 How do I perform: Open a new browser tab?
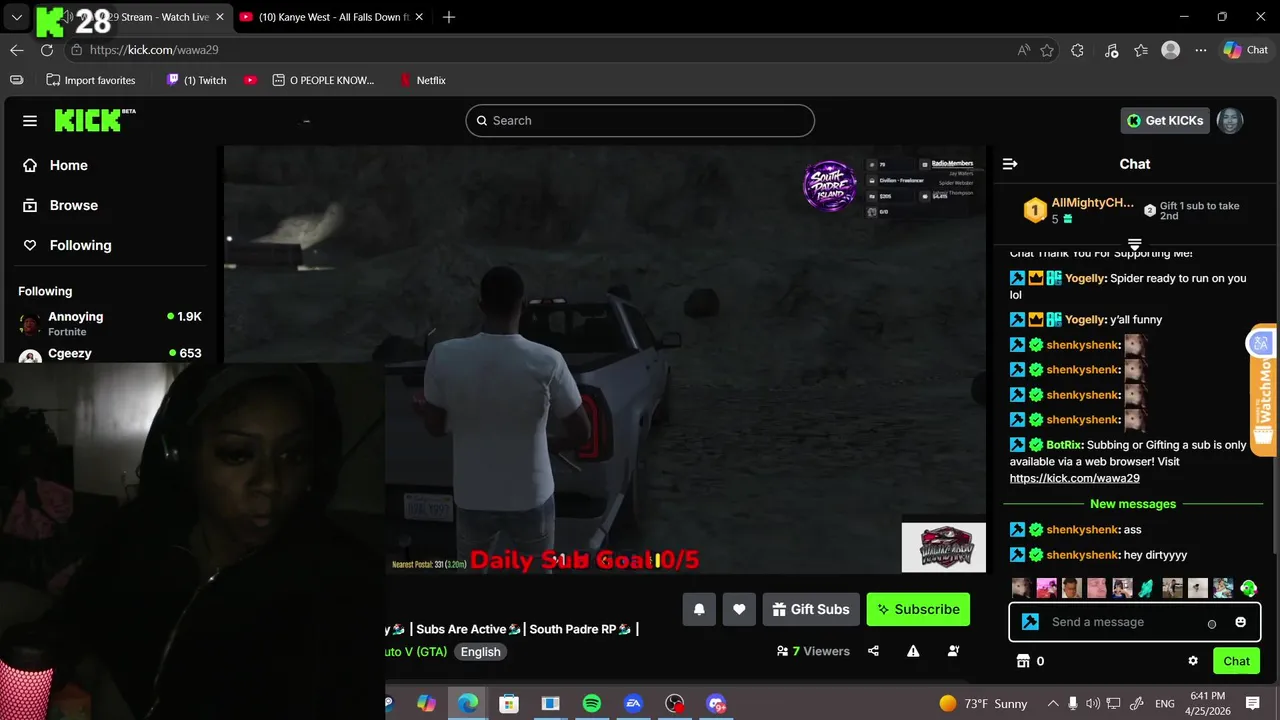click(449, 17)
